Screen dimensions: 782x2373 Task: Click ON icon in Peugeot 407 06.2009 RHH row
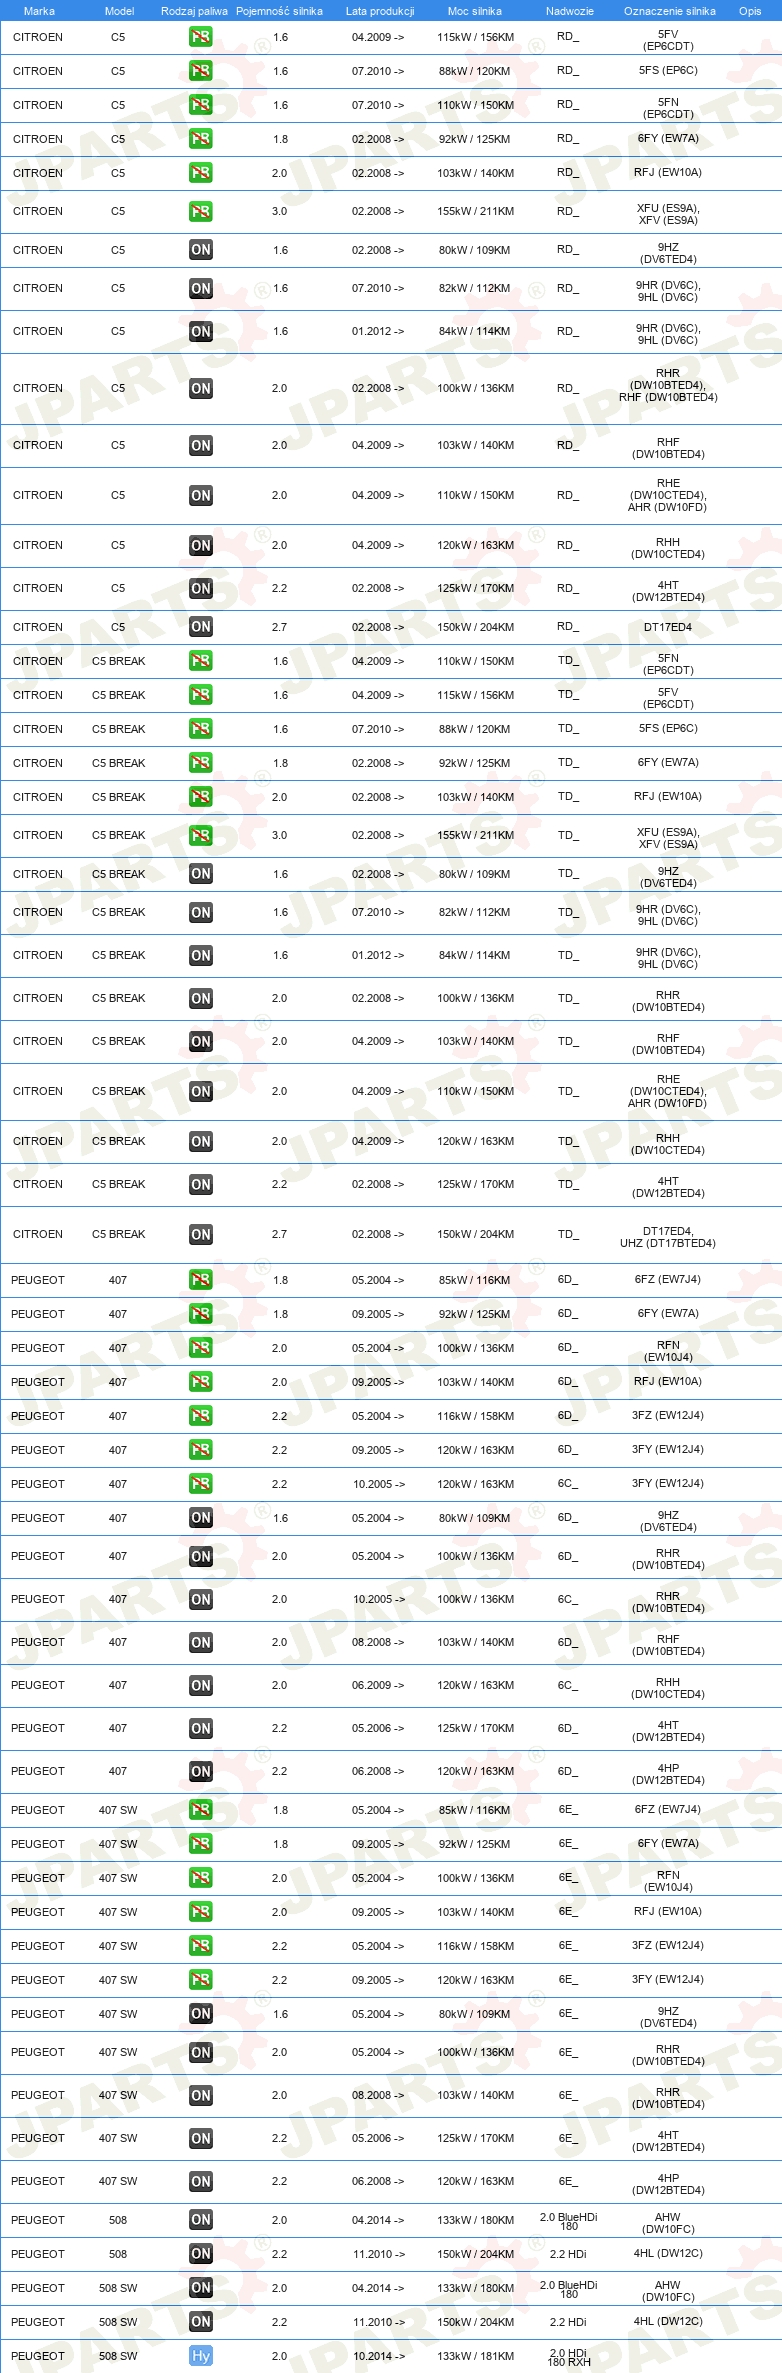201,1685
